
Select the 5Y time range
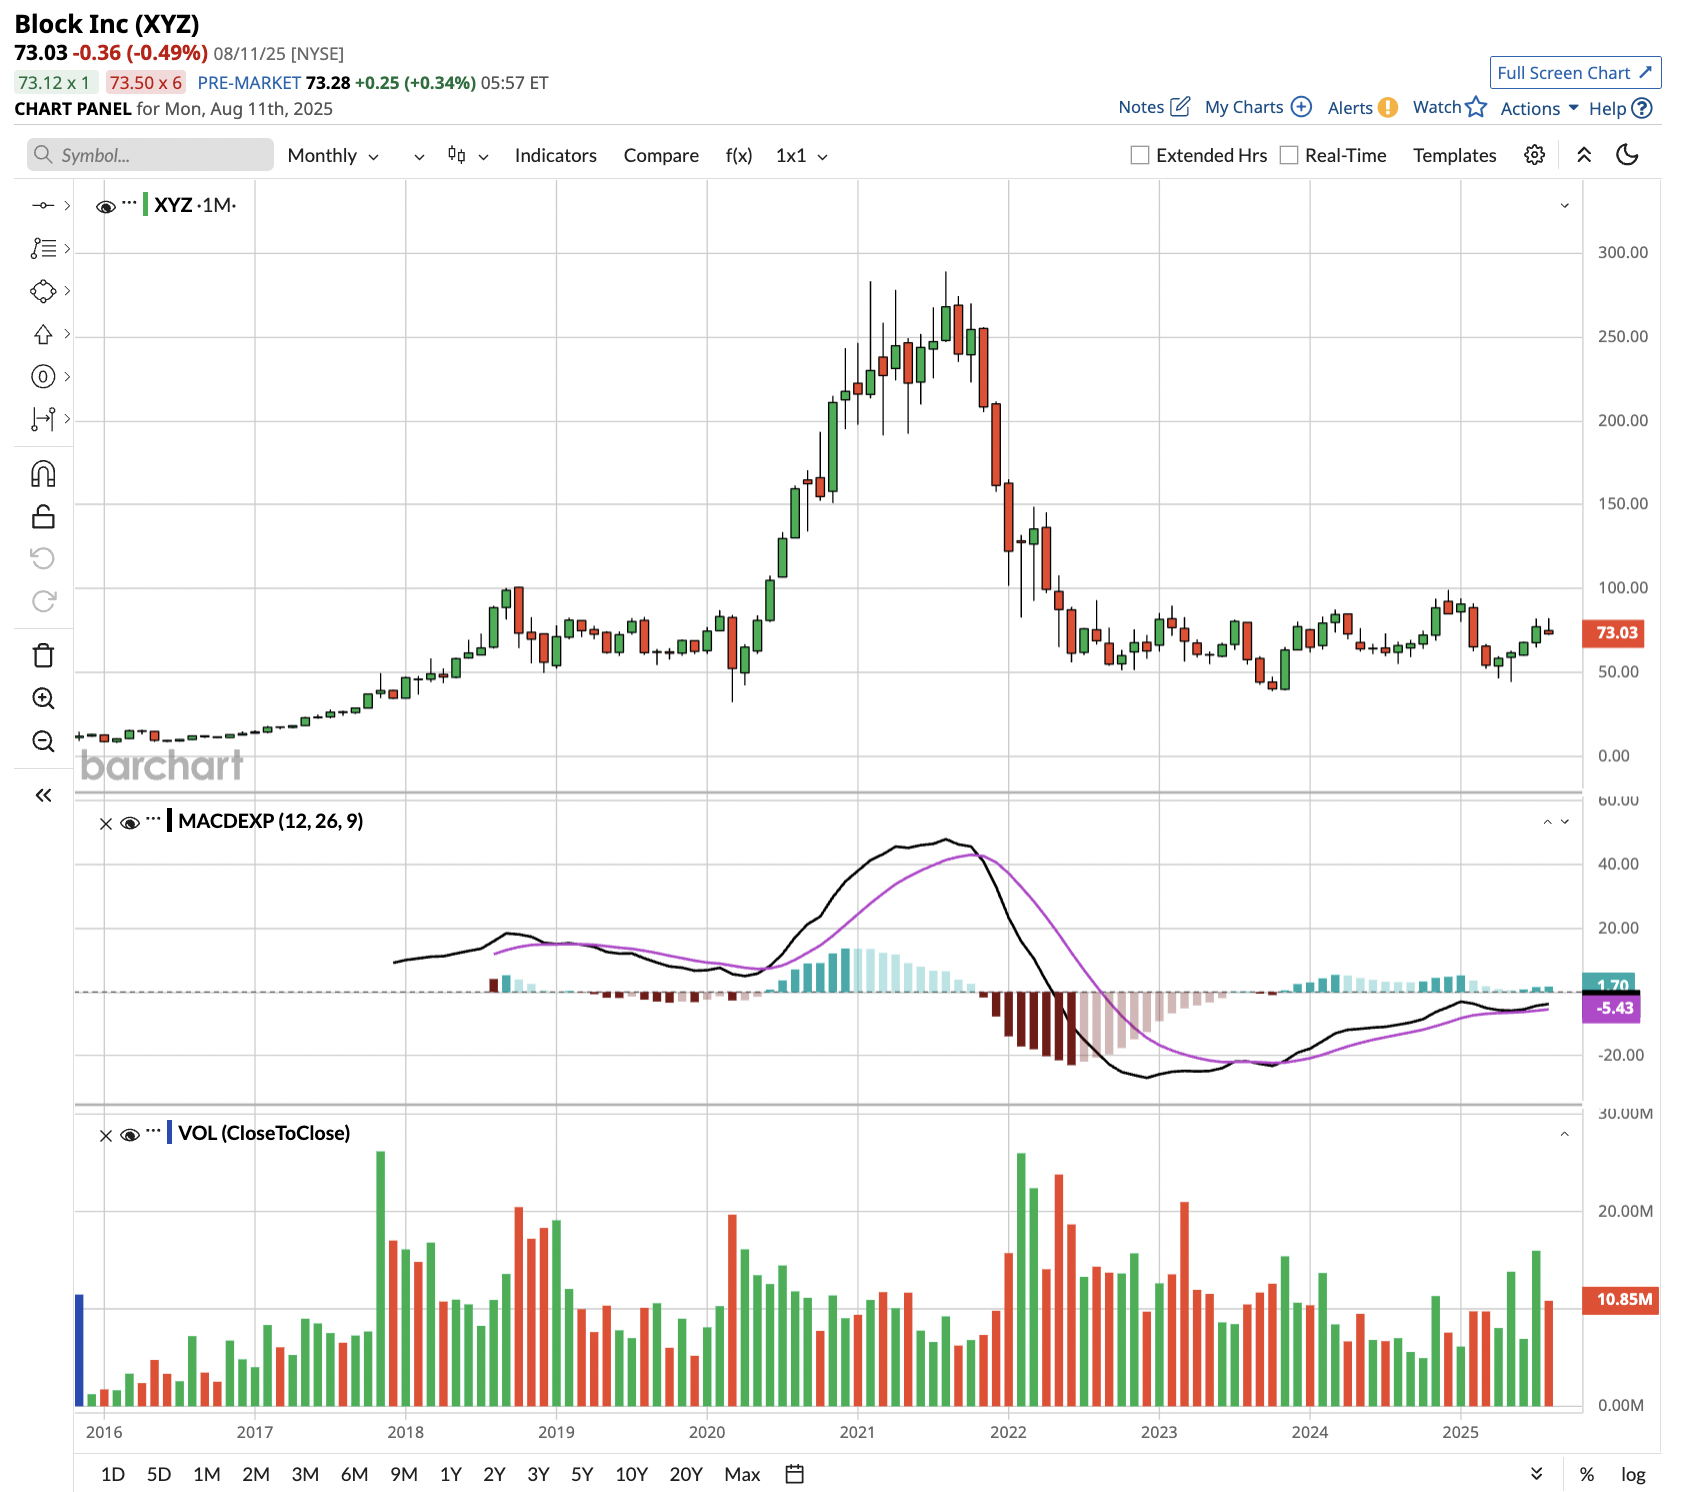582,1474
